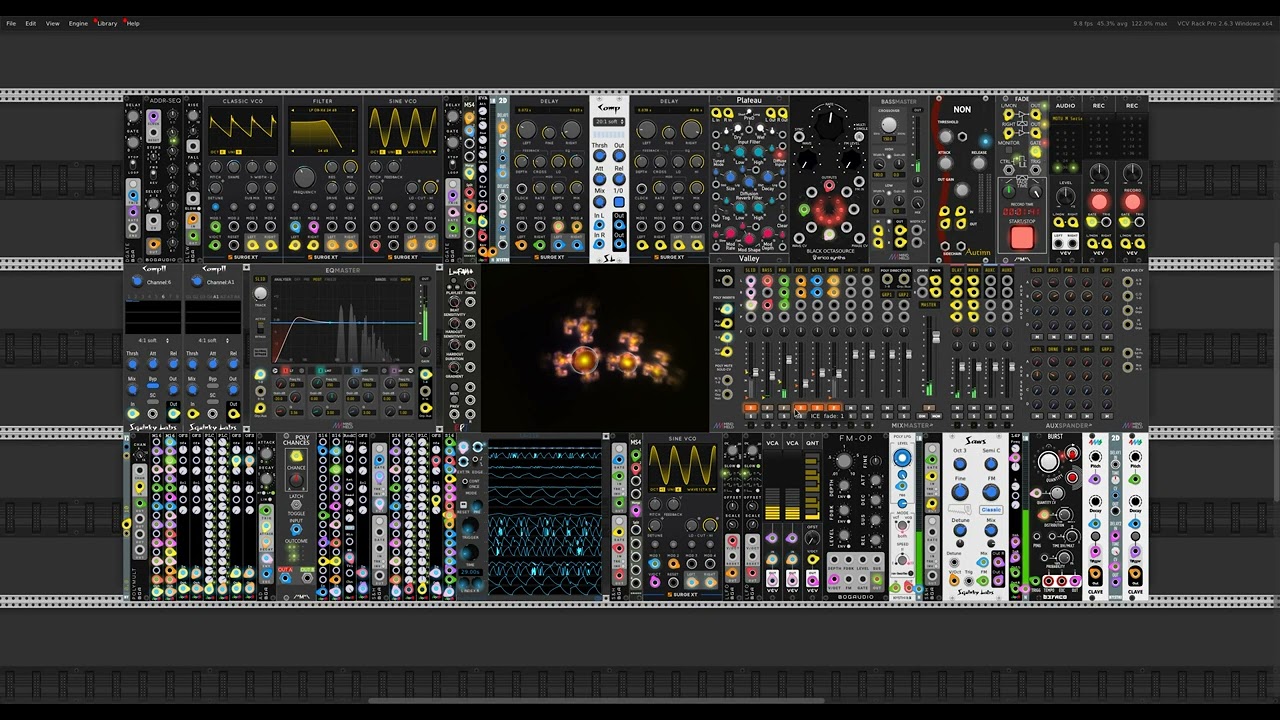The height and width of the screenshot is (720, 1280).
Task: Toggle Byp on Comp II Channel 6
Action: tap(153, 385)
